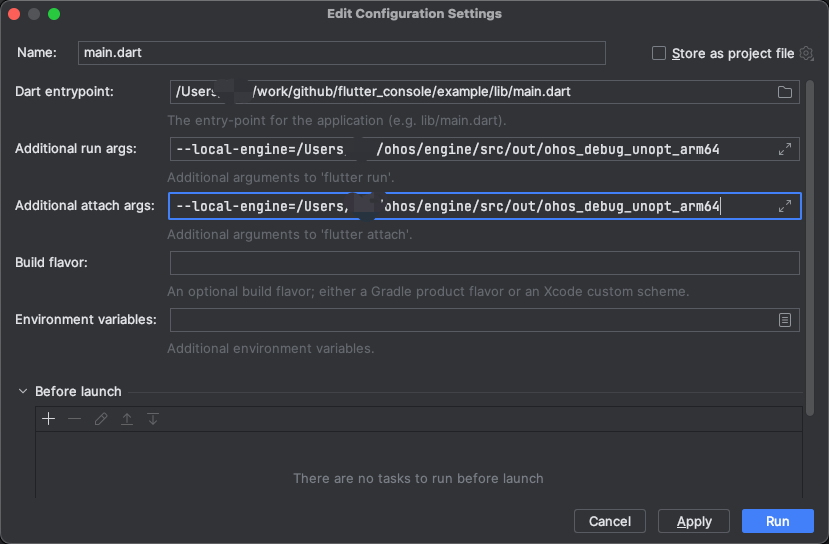Apply the configuration changes
Image resolution: width=829 pixels, height=544 pixels.
694,521
